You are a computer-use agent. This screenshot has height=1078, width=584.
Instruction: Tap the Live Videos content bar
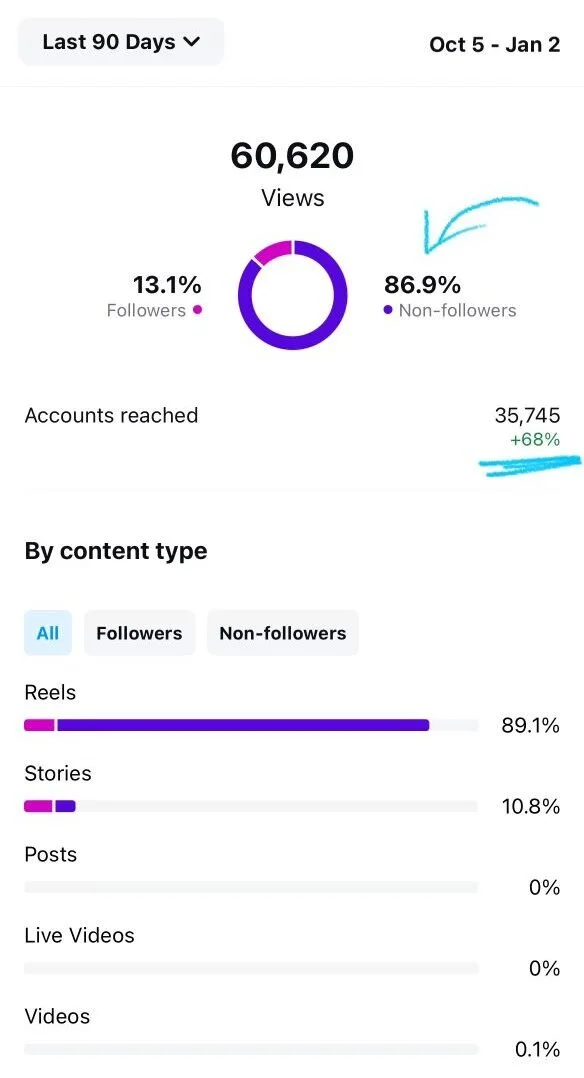tap(251, 968)
